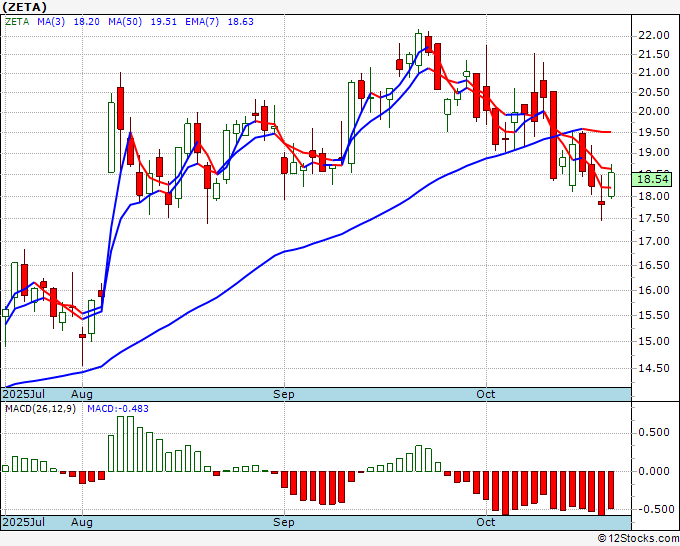
Task: Click the MA(3) value 18.20
Action: [87, 22]
